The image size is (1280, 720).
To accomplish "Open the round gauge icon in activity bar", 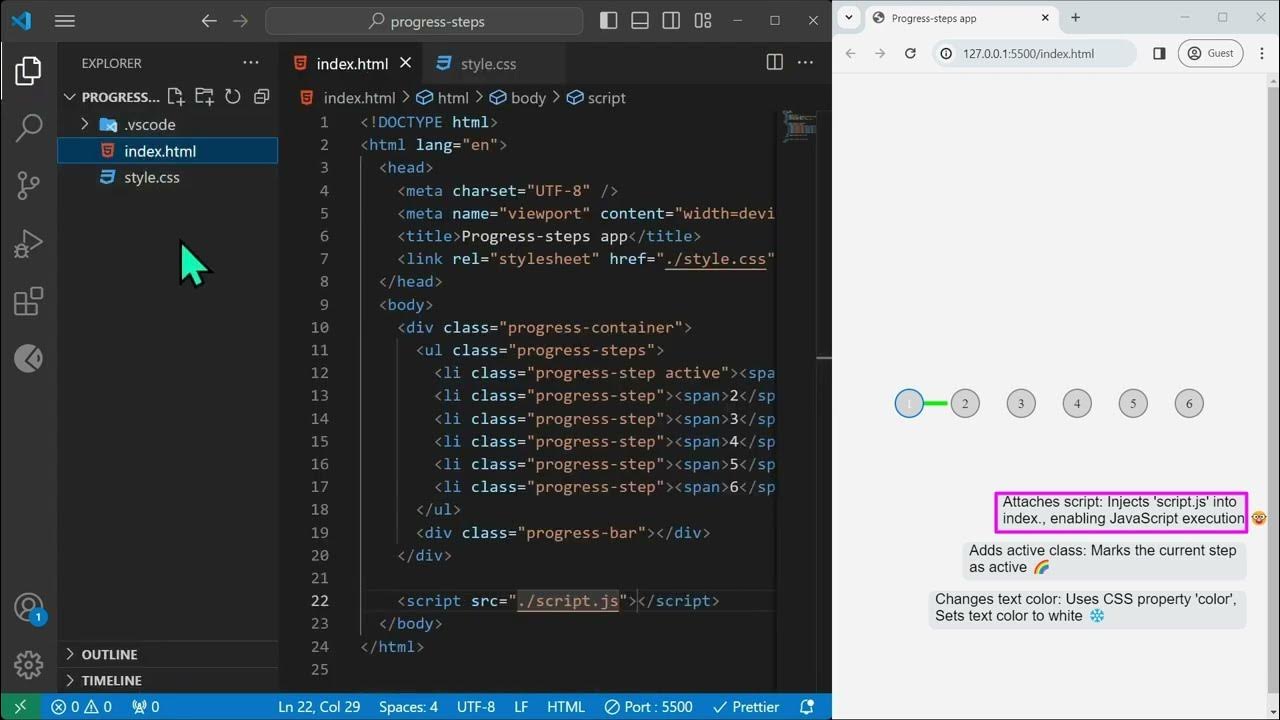I will (x=28, y=358).
